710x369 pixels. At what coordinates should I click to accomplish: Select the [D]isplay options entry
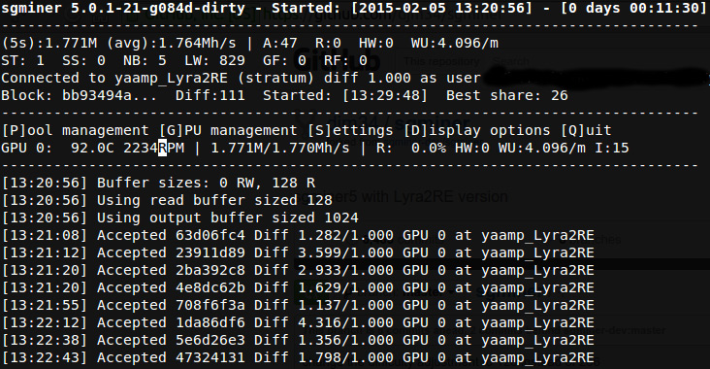tap(476, 130)
